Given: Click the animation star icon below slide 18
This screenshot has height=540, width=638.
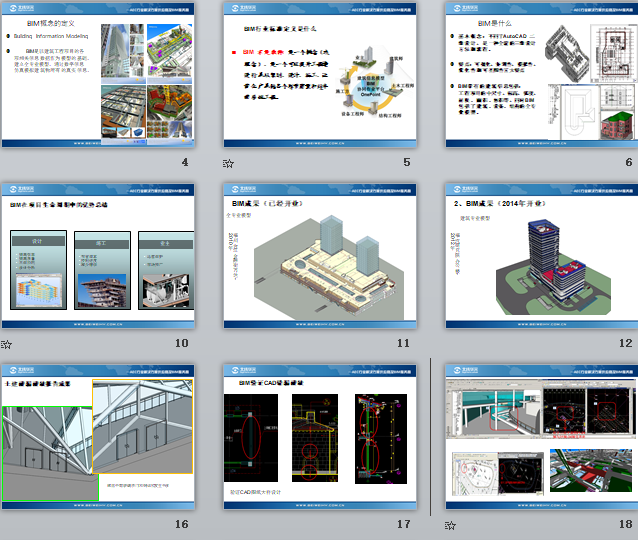Looking at the screenshot, I should [450, 526].
